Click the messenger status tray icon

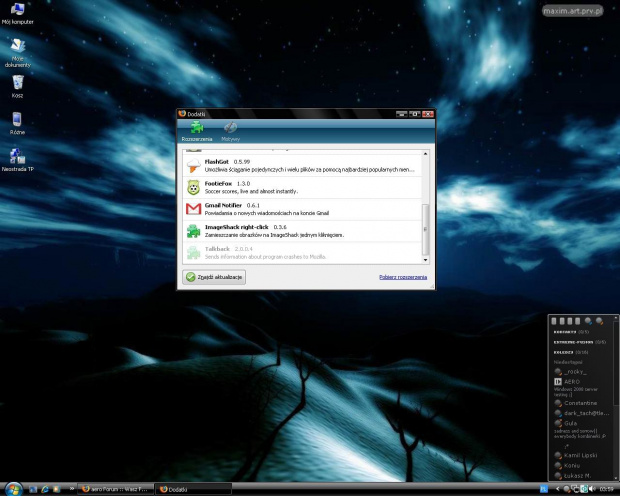pyautogui.click(x=567, y=489)
